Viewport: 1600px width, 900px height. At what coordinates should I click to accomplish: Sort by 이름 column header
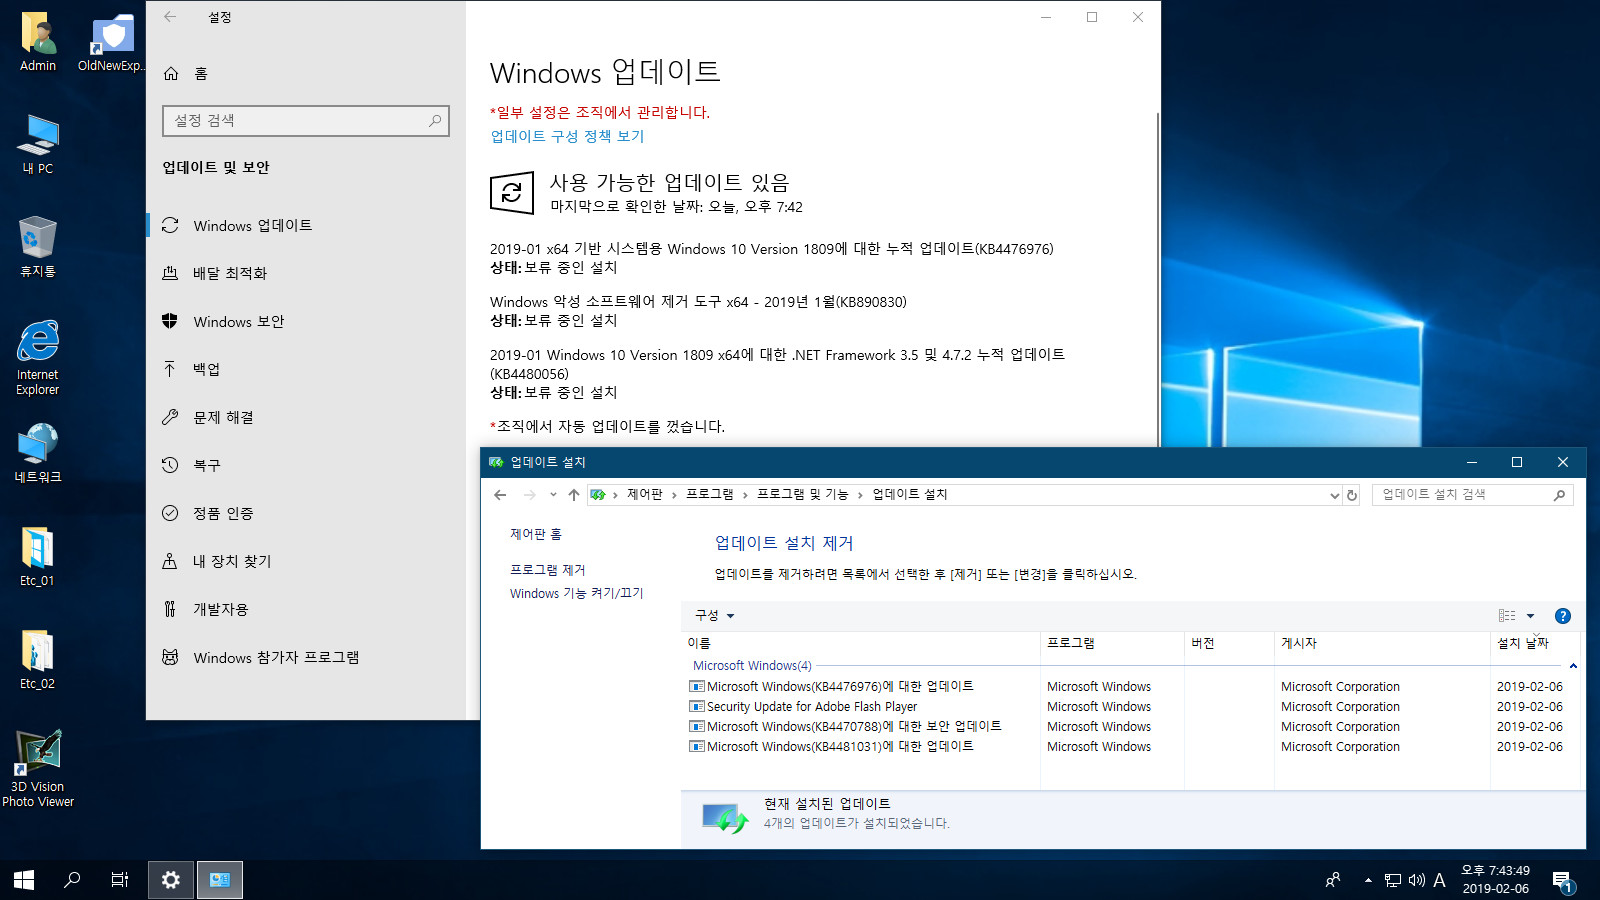[x=861, y=643]
